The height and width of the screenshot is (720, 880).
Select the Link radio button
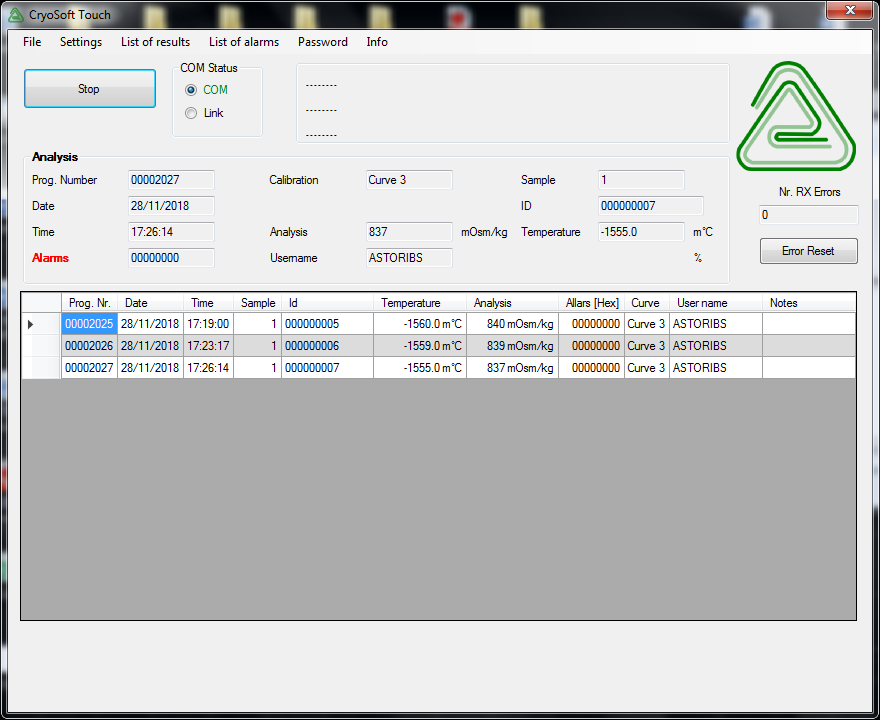190,113
